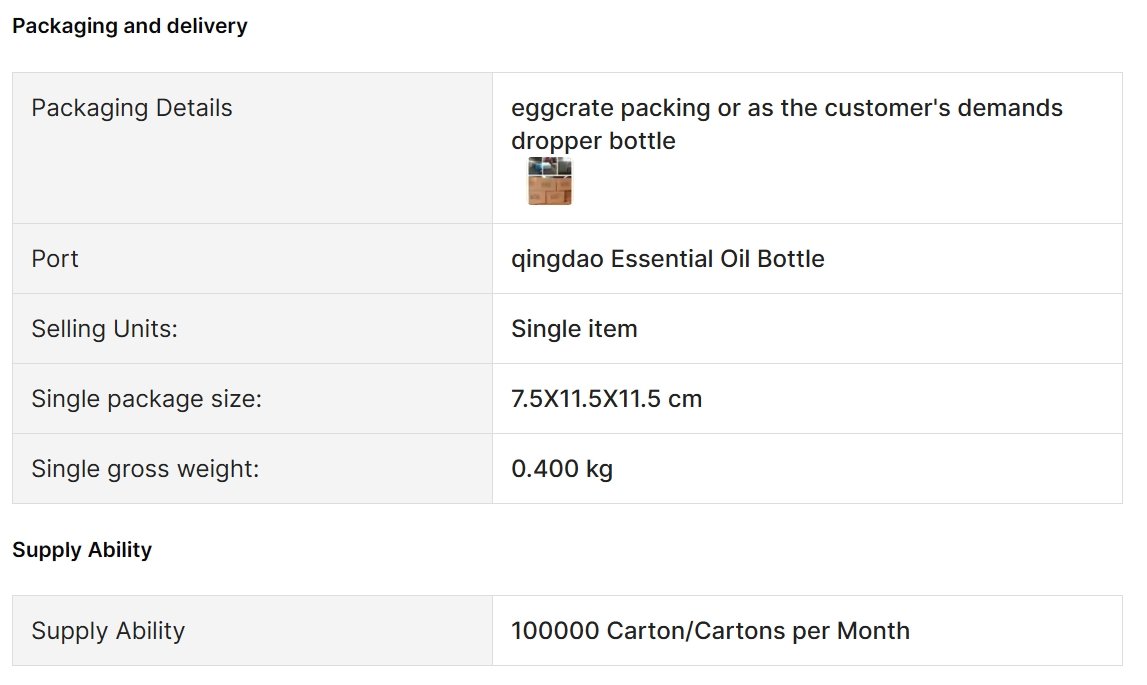
Task: Click the dropper bottle text line
Action: [x=593, y=141]
